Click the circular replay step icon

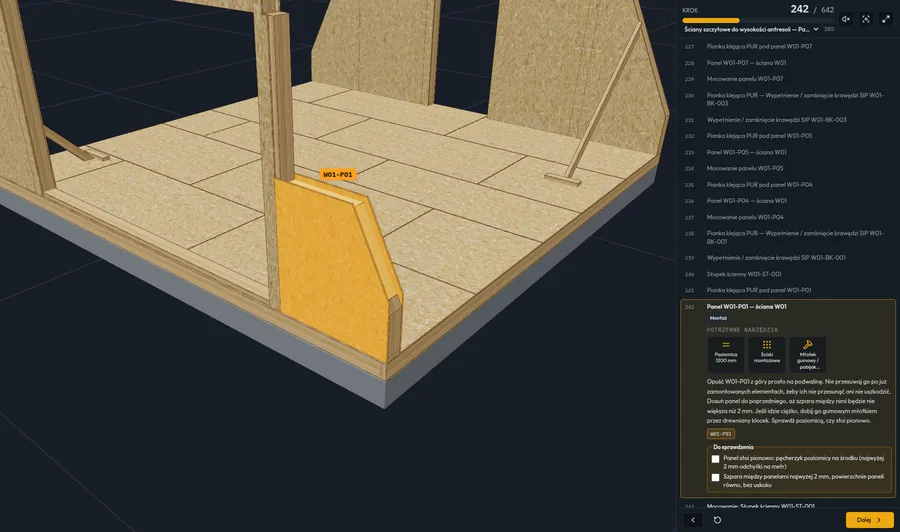(717, 520)
